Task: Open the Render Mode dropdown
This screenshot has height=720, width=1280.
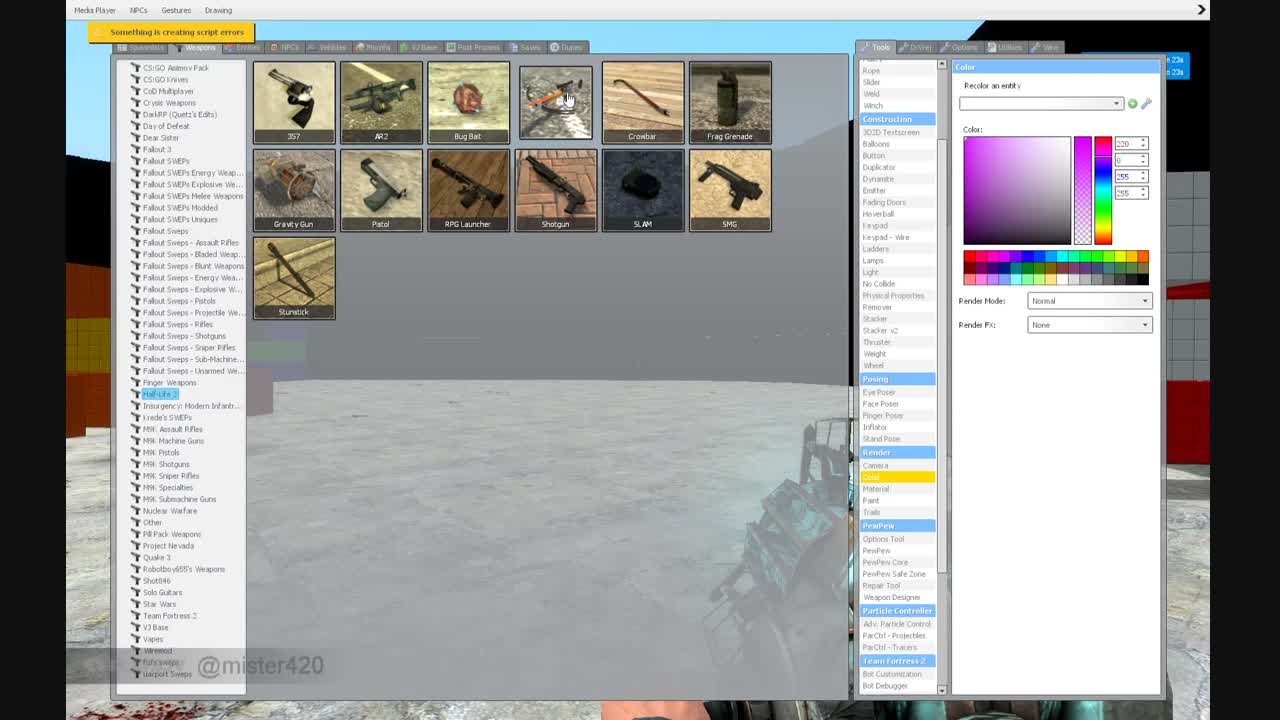Action: pyautogui.click(x=1089, y=301)
